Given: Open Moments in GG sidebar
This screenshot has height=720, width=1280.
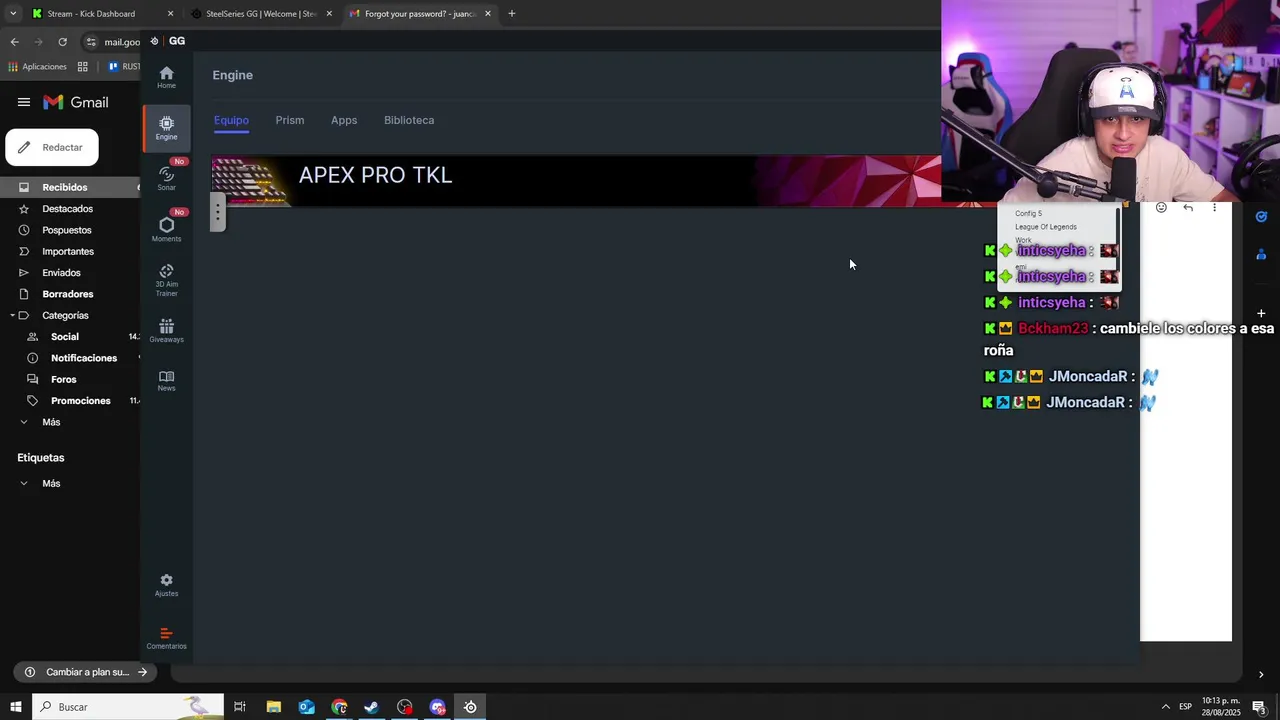Looking at the screenshot, I should tap(166, 229).
